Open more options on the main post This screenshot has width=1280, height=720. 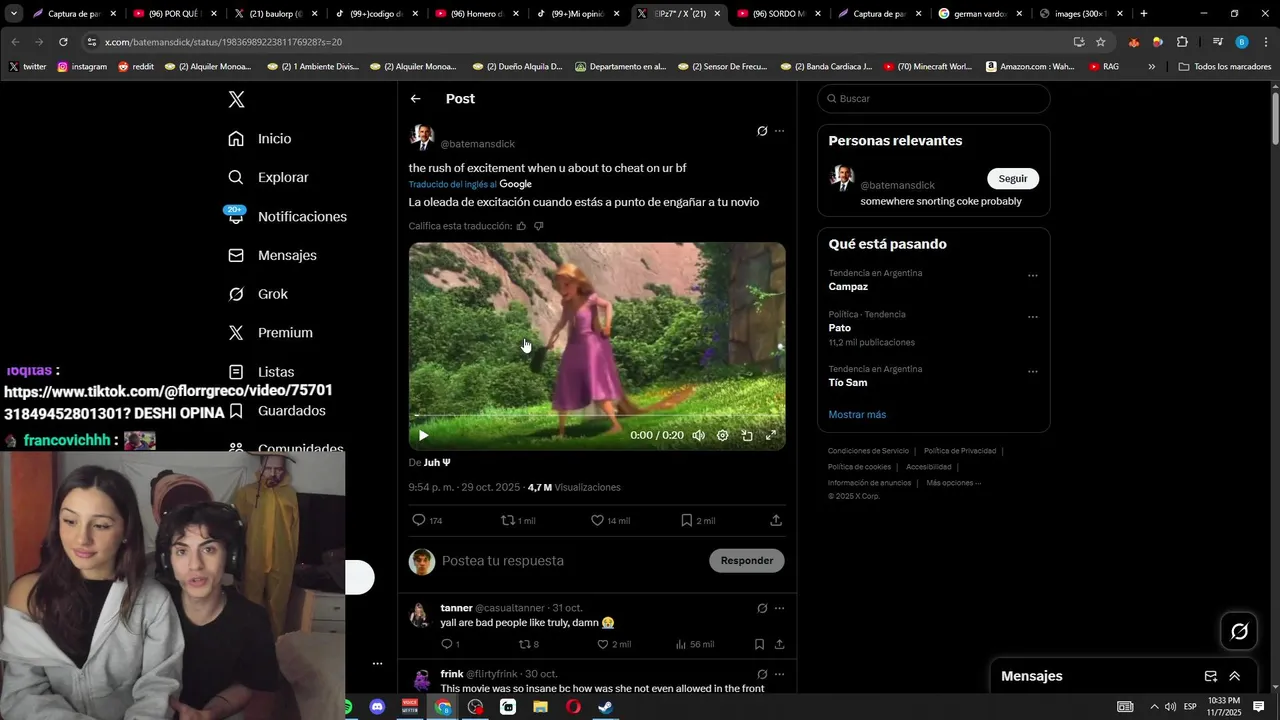(x=779, y=131)
